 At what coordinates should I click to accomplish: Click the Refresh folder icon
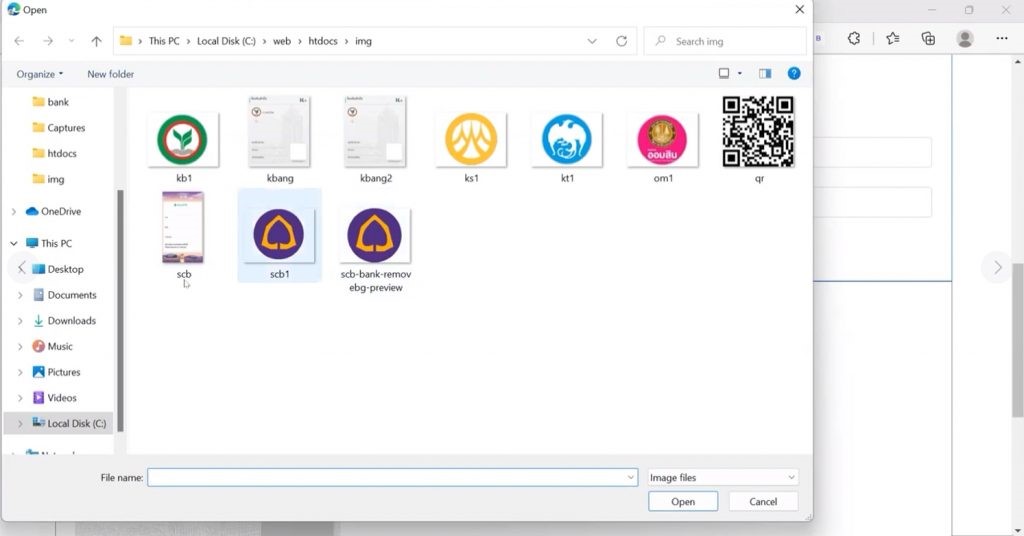point(621,41)
